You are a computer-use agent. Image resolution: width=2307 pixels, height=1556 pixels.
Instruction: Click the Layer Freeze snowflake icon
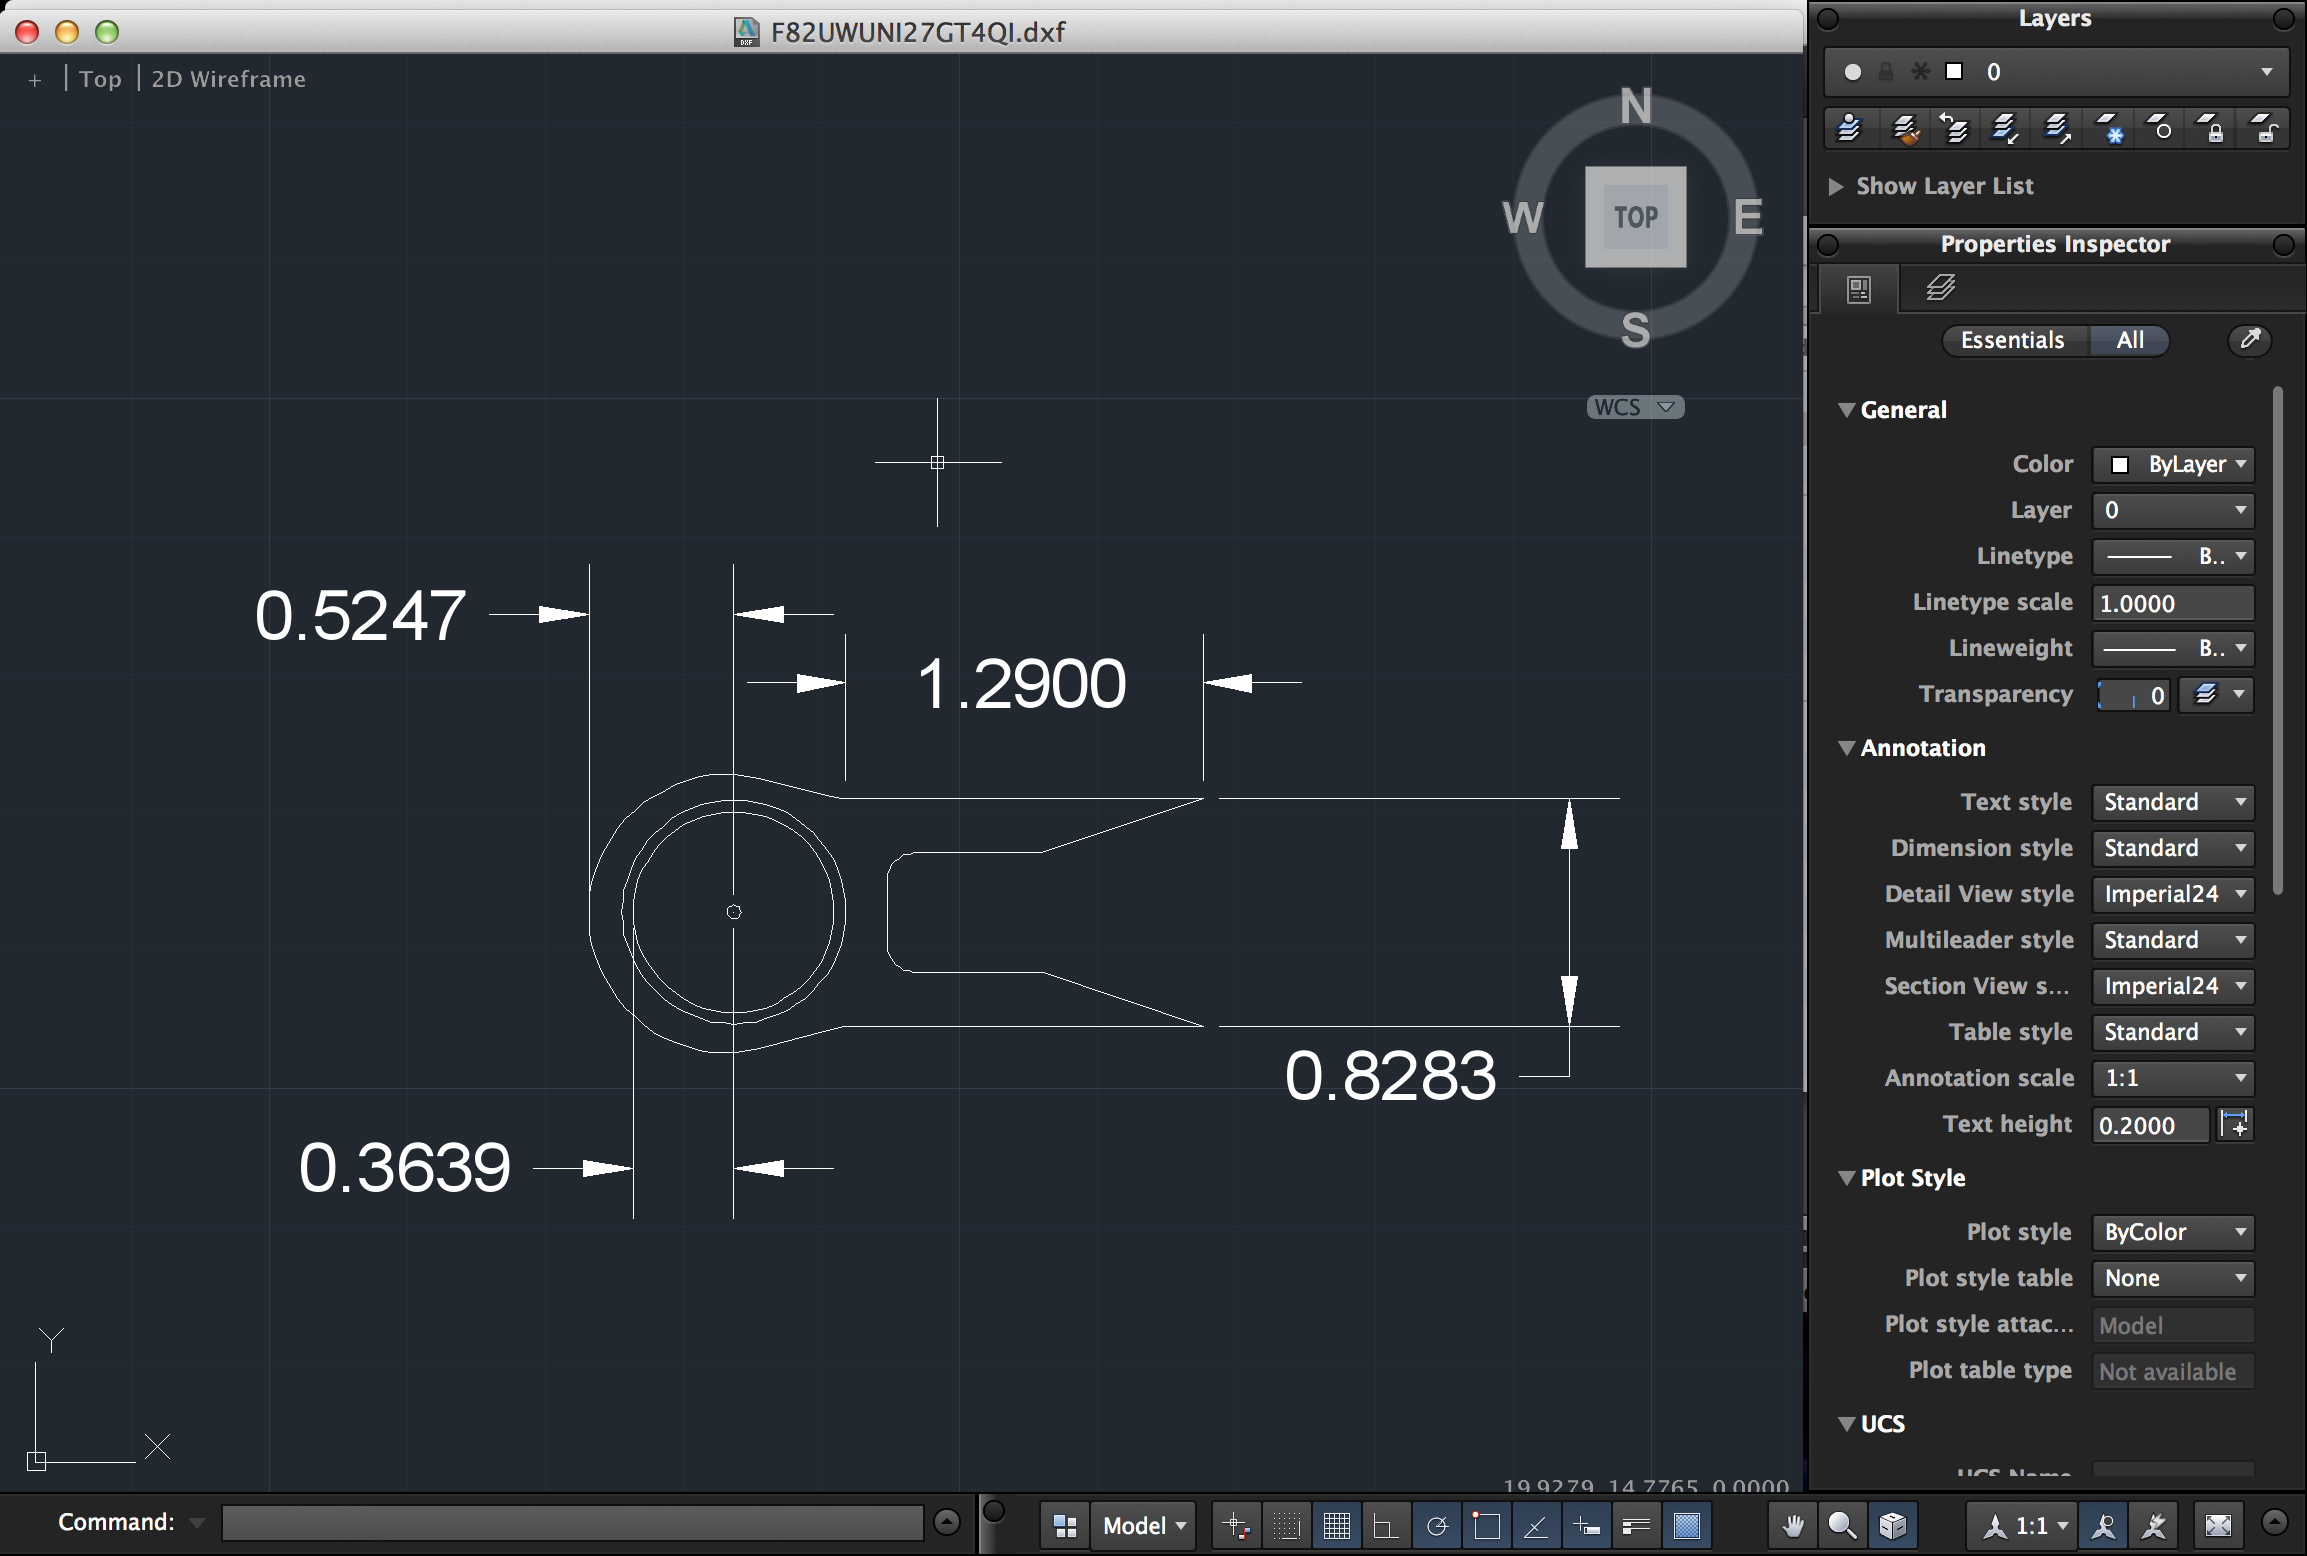point(2108,130)
